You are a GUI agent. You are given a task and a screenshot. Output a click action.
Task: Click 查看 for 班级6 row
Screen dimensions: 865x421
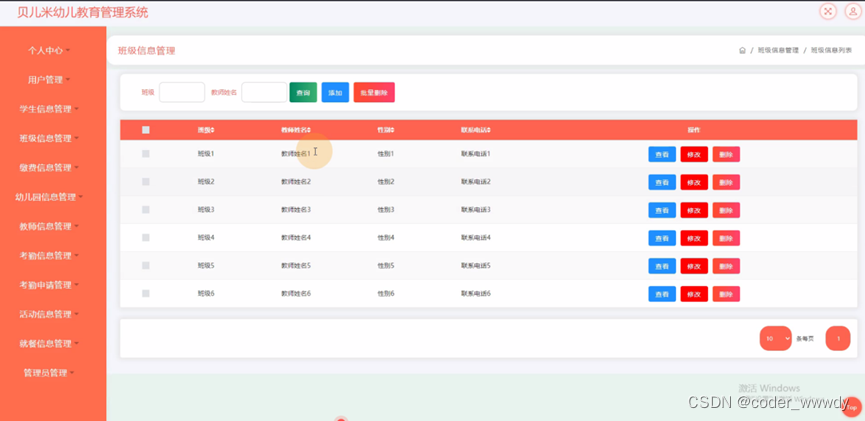click(x=662, y=294)
